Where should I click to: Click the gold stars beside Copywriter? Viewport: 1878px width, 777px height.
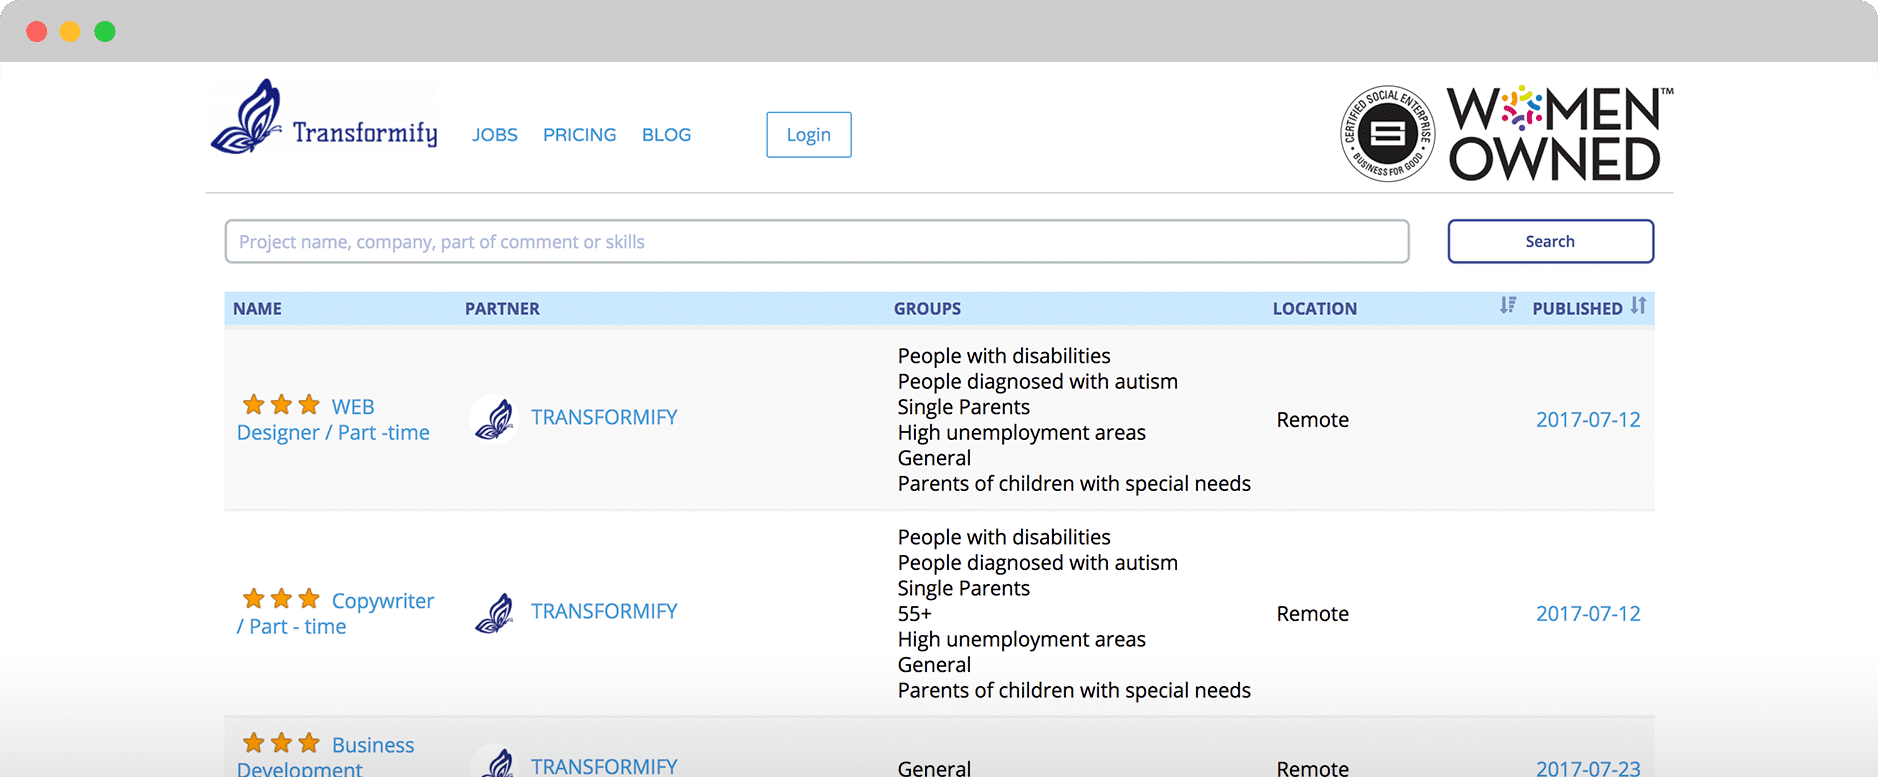coord(281,599)
